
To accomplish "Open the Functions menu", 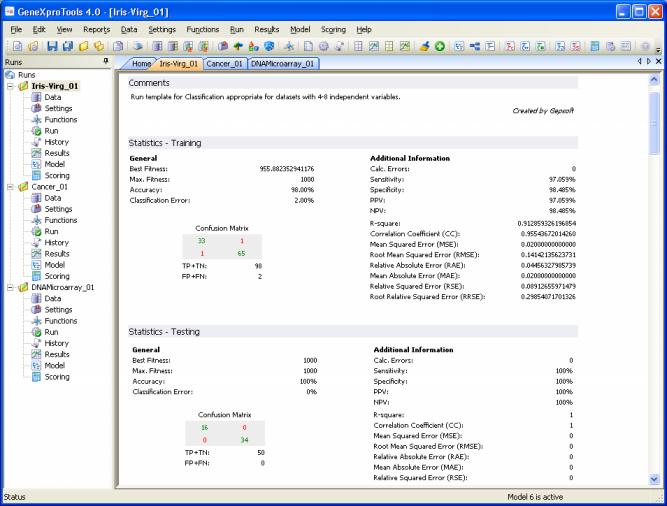I will coord(202,29).
